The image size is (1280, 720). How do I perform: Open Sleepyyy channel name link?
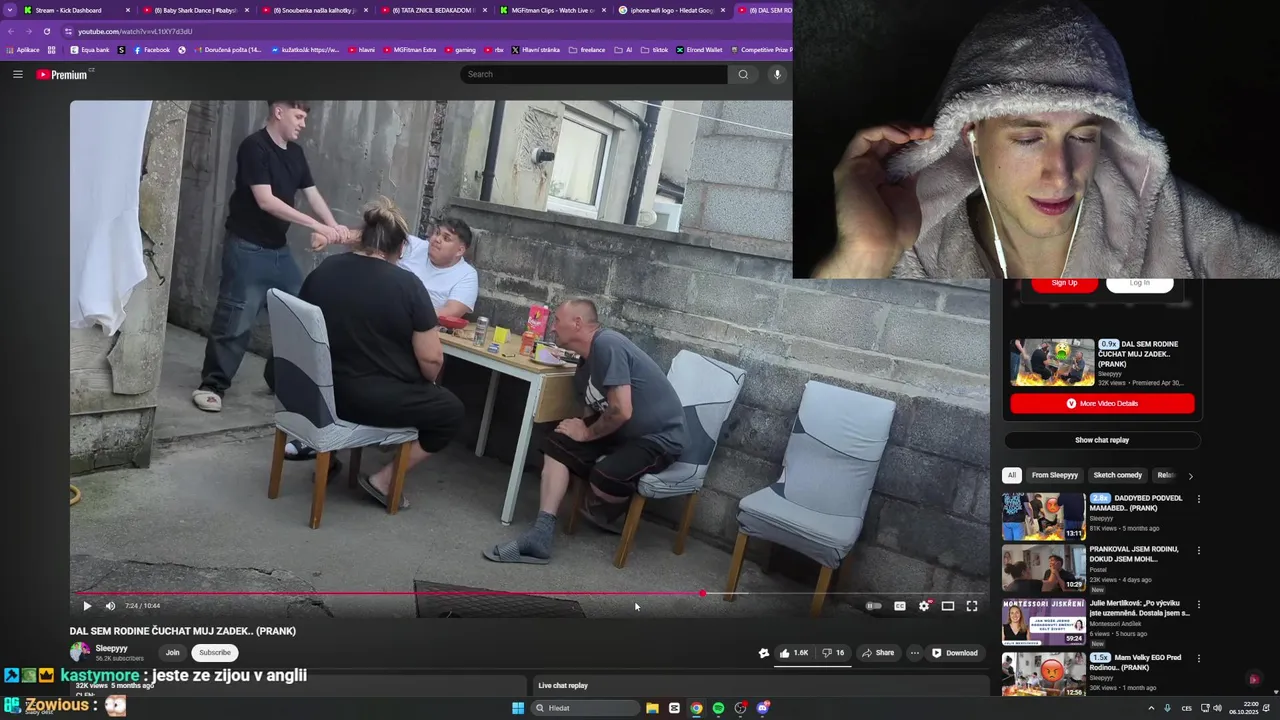111,648
